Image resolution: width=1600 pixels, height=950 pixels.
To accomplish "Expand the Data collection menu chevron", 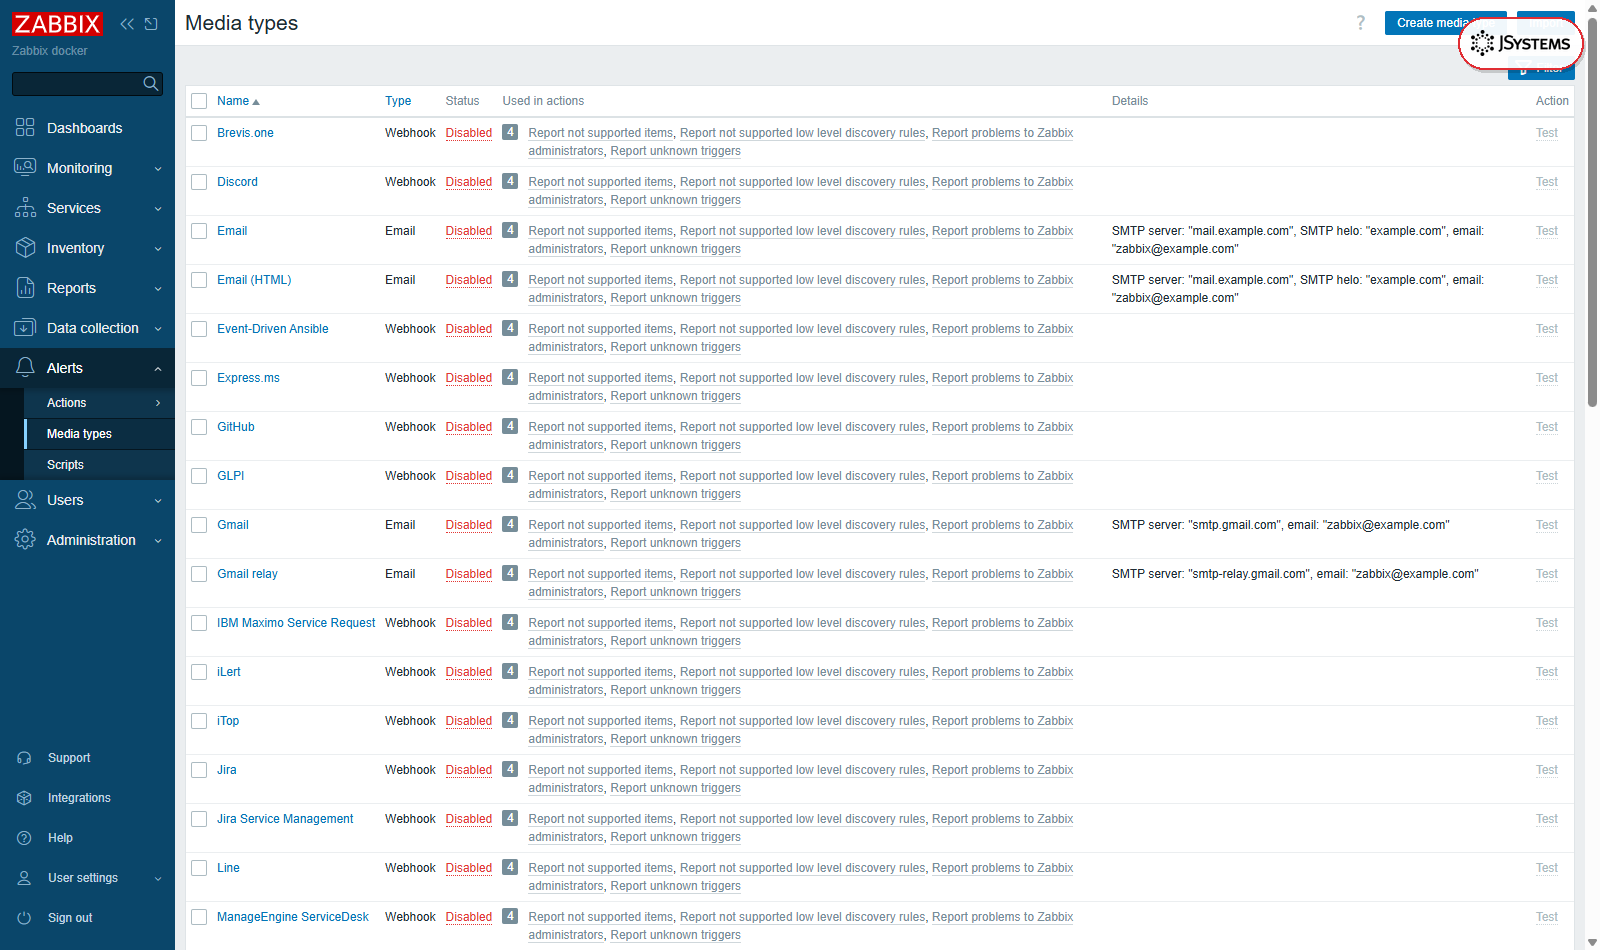I will [x=158, y=329].
